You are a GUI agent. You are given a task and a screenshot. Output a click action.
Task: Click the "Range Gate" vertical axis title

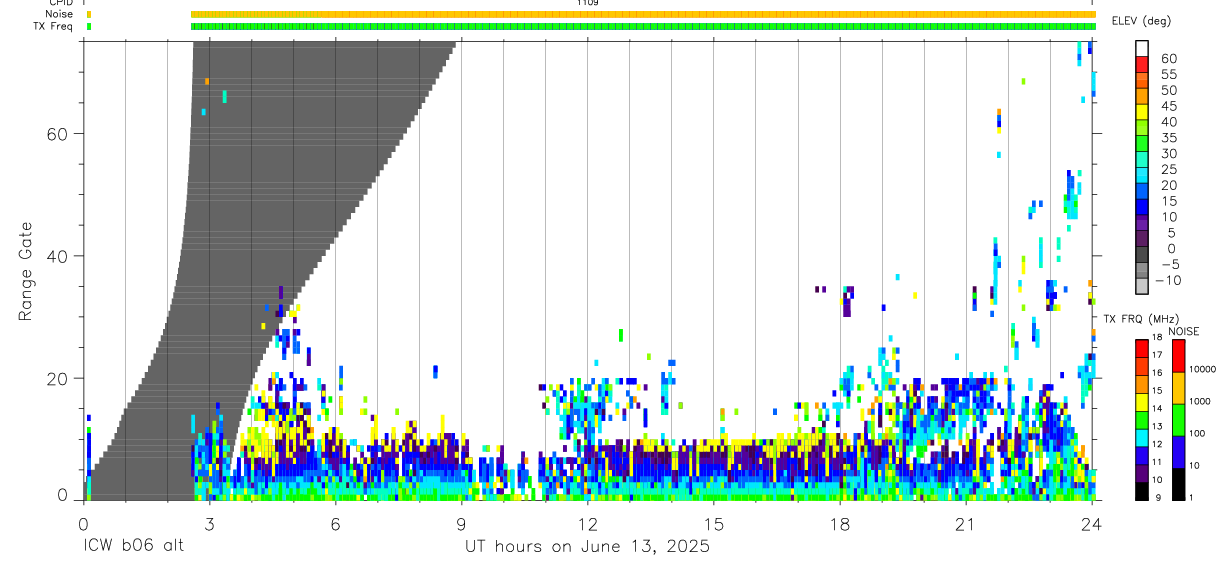(26, 272)
